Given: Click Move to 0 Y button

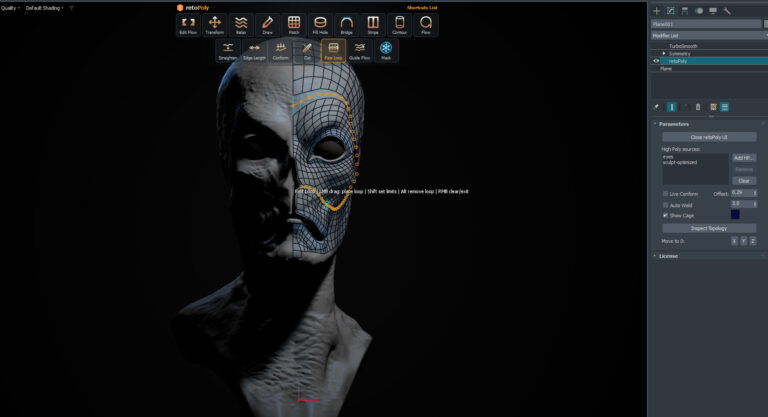Looking at the screenshot, I should 744,241.
